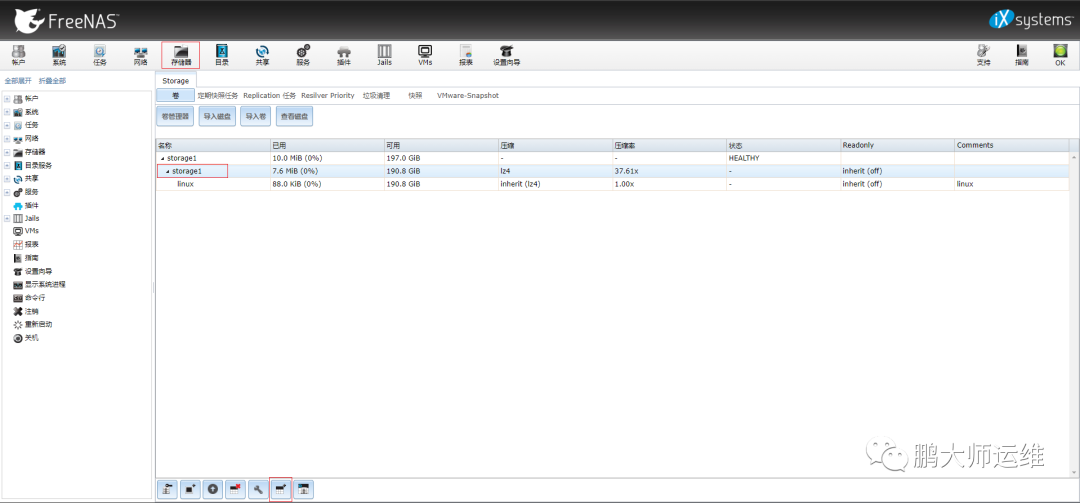The image size is (1080, 503).
Task: Click the Collapse All link
Action: (x=52, y=81)
